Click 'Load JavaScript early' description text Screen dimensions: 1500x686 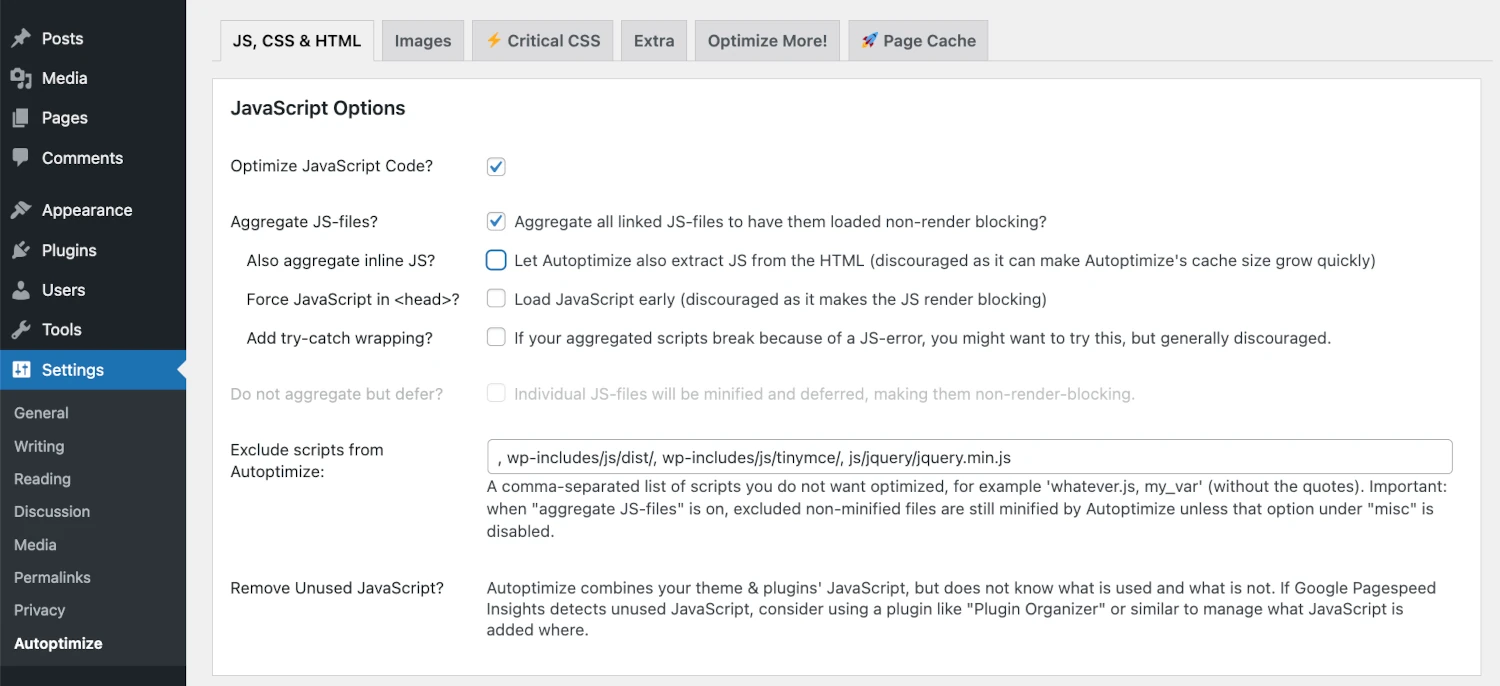[780, 299]
